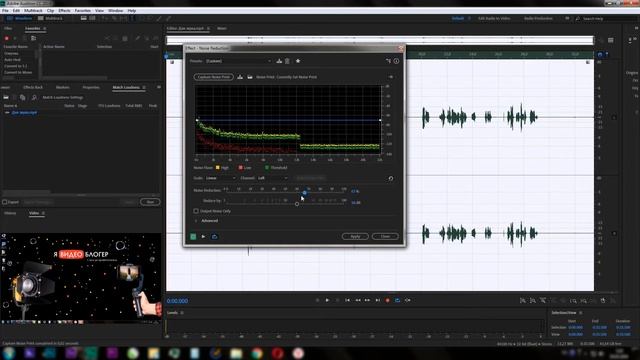Viewport: 640px width, 360px height.
Task: Click the Stop button in transport
Action: coord(318,300)
